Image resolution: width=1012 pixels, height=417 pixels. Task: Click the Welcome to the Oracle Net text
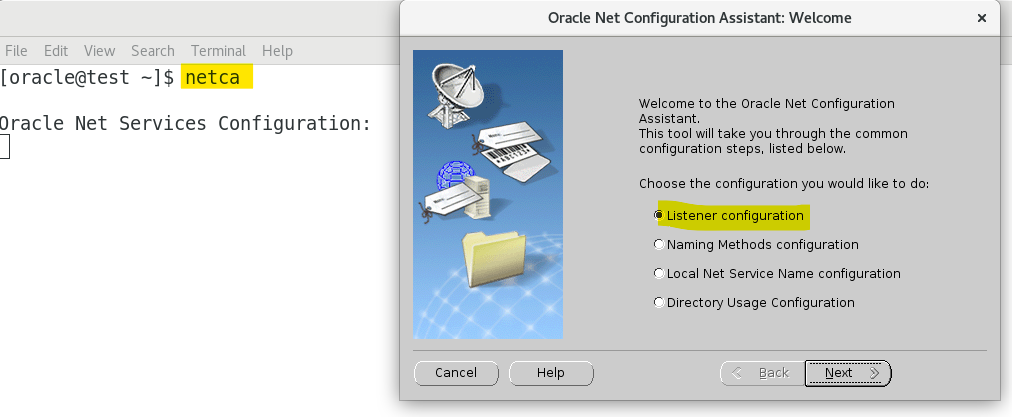(773, 126)
